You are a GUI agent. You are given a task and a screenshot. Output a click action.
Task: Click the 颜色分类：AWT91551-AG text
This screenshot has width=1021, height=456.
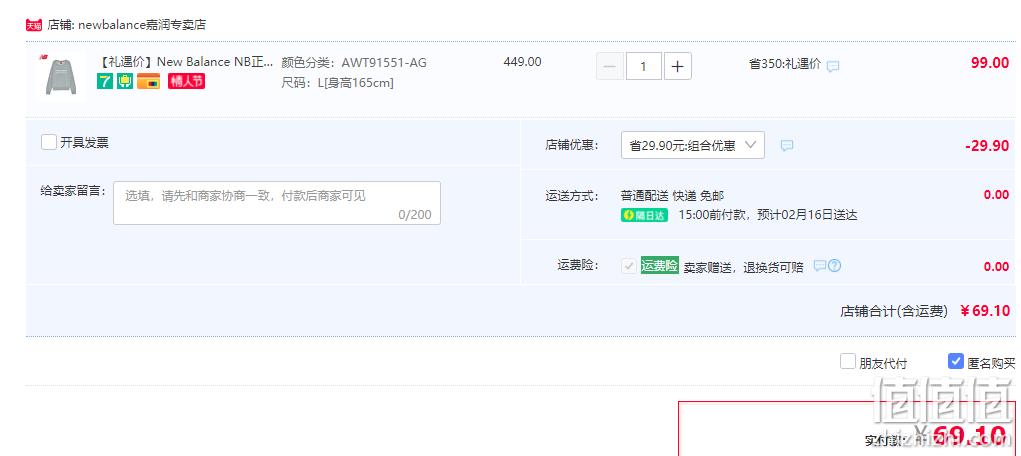pos(354,63)
